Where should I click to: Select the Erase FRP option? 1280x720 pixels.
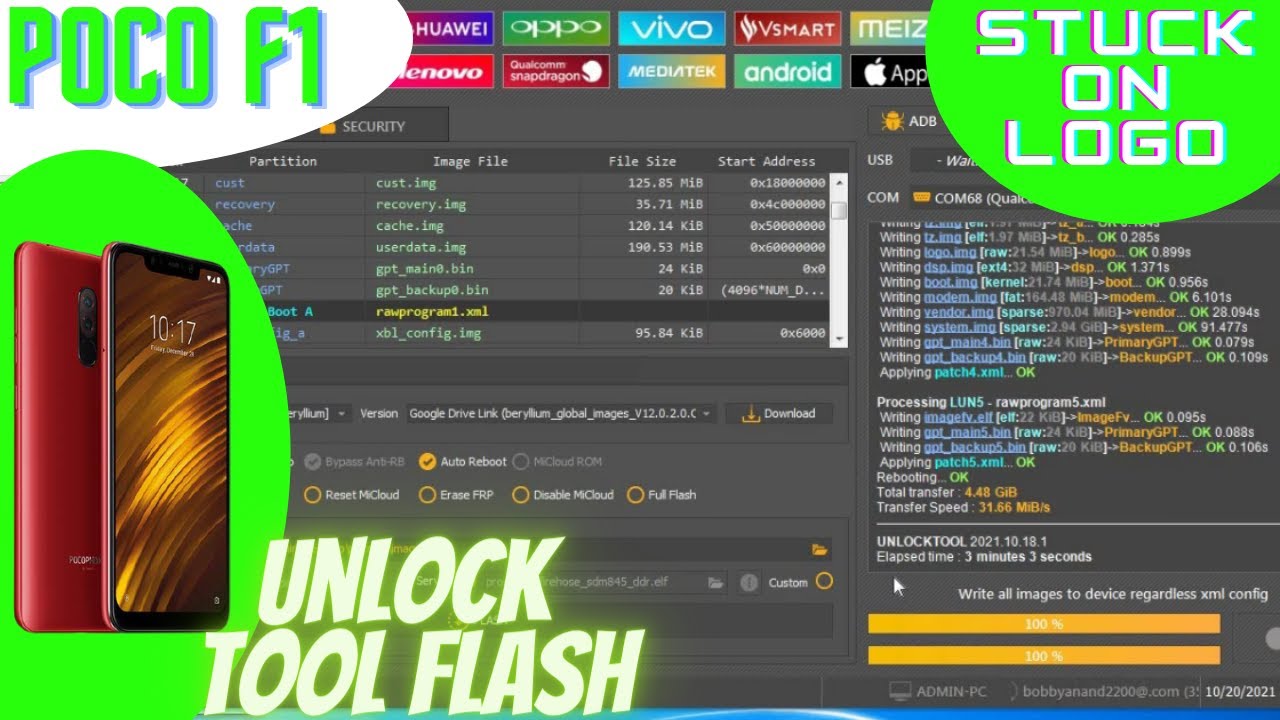(427, 495)
